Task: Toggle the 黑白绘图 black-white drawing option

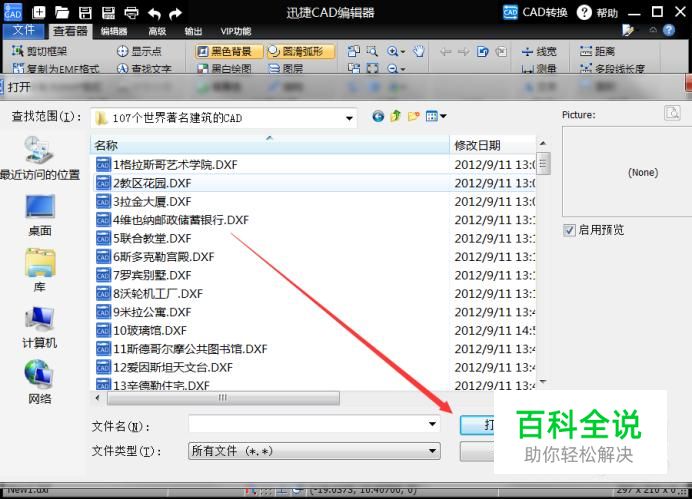Action: (224, 68)
